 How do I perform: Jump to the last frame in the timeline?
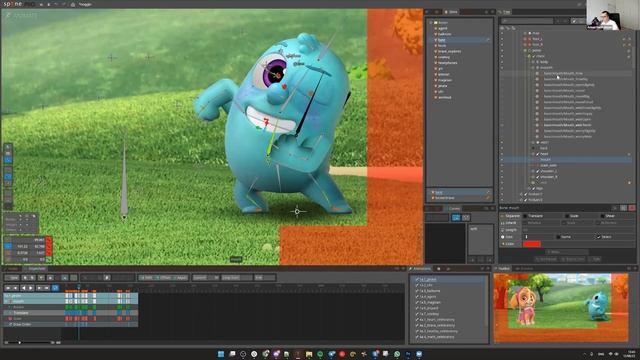point(47,288)
